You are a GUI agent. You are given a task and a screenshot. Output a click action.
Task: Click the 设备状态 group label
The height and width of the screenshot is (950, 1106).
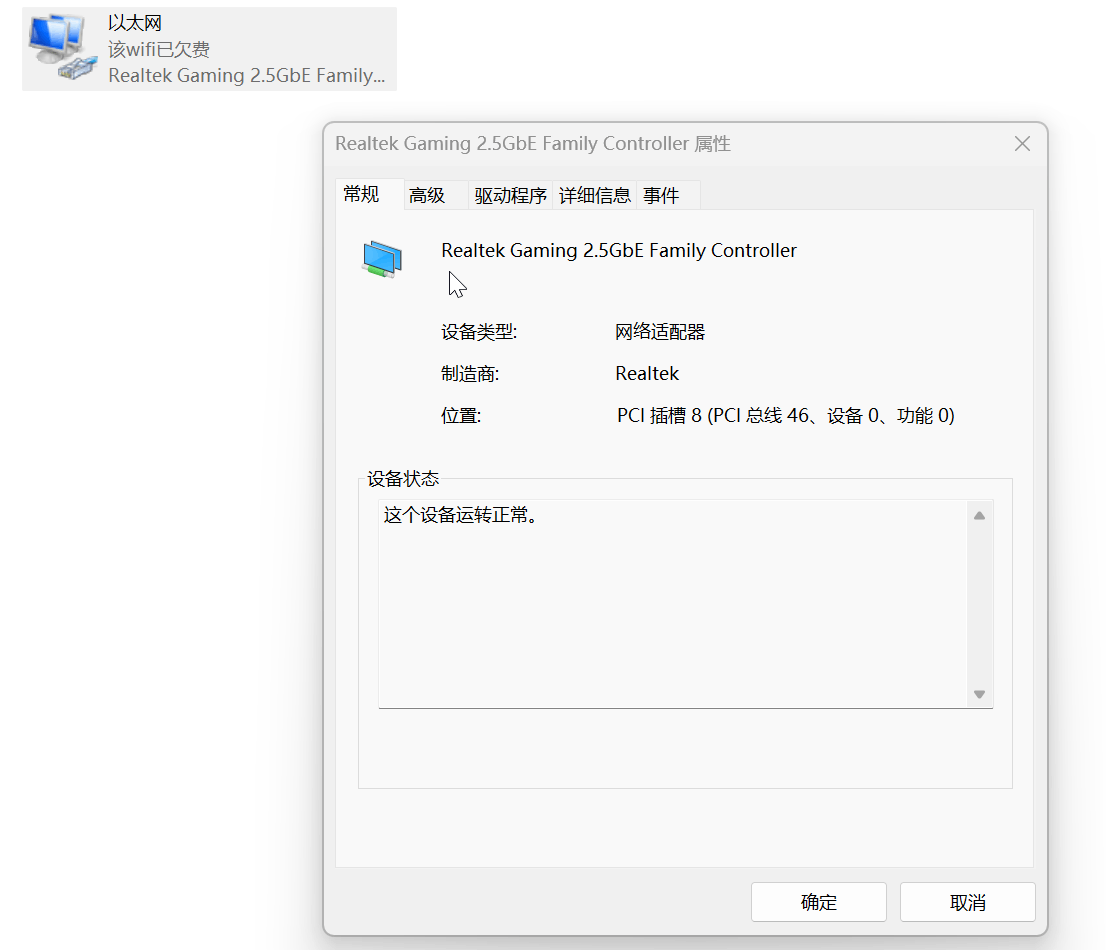pos(403,479)
